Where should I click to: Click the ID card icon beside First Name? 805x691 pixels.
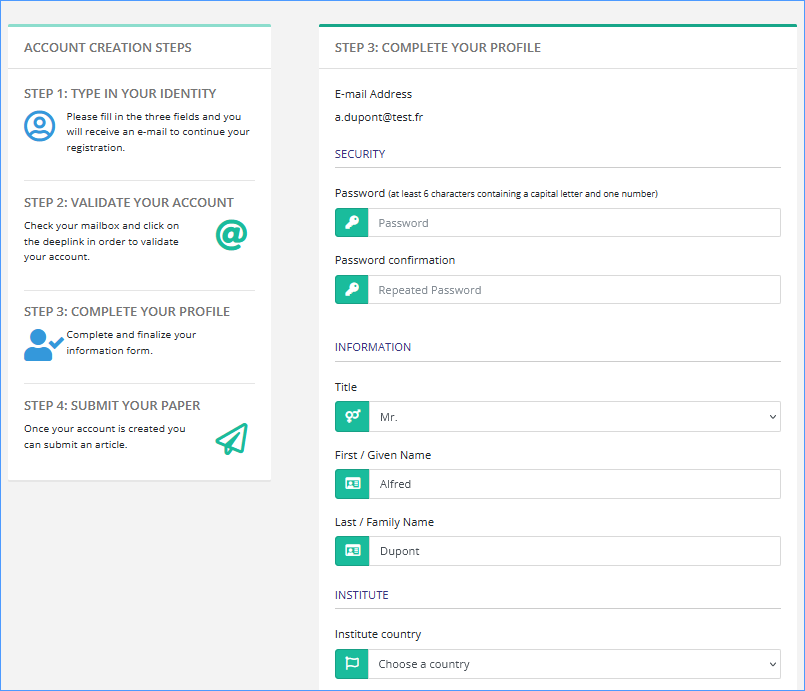[352, 484]
